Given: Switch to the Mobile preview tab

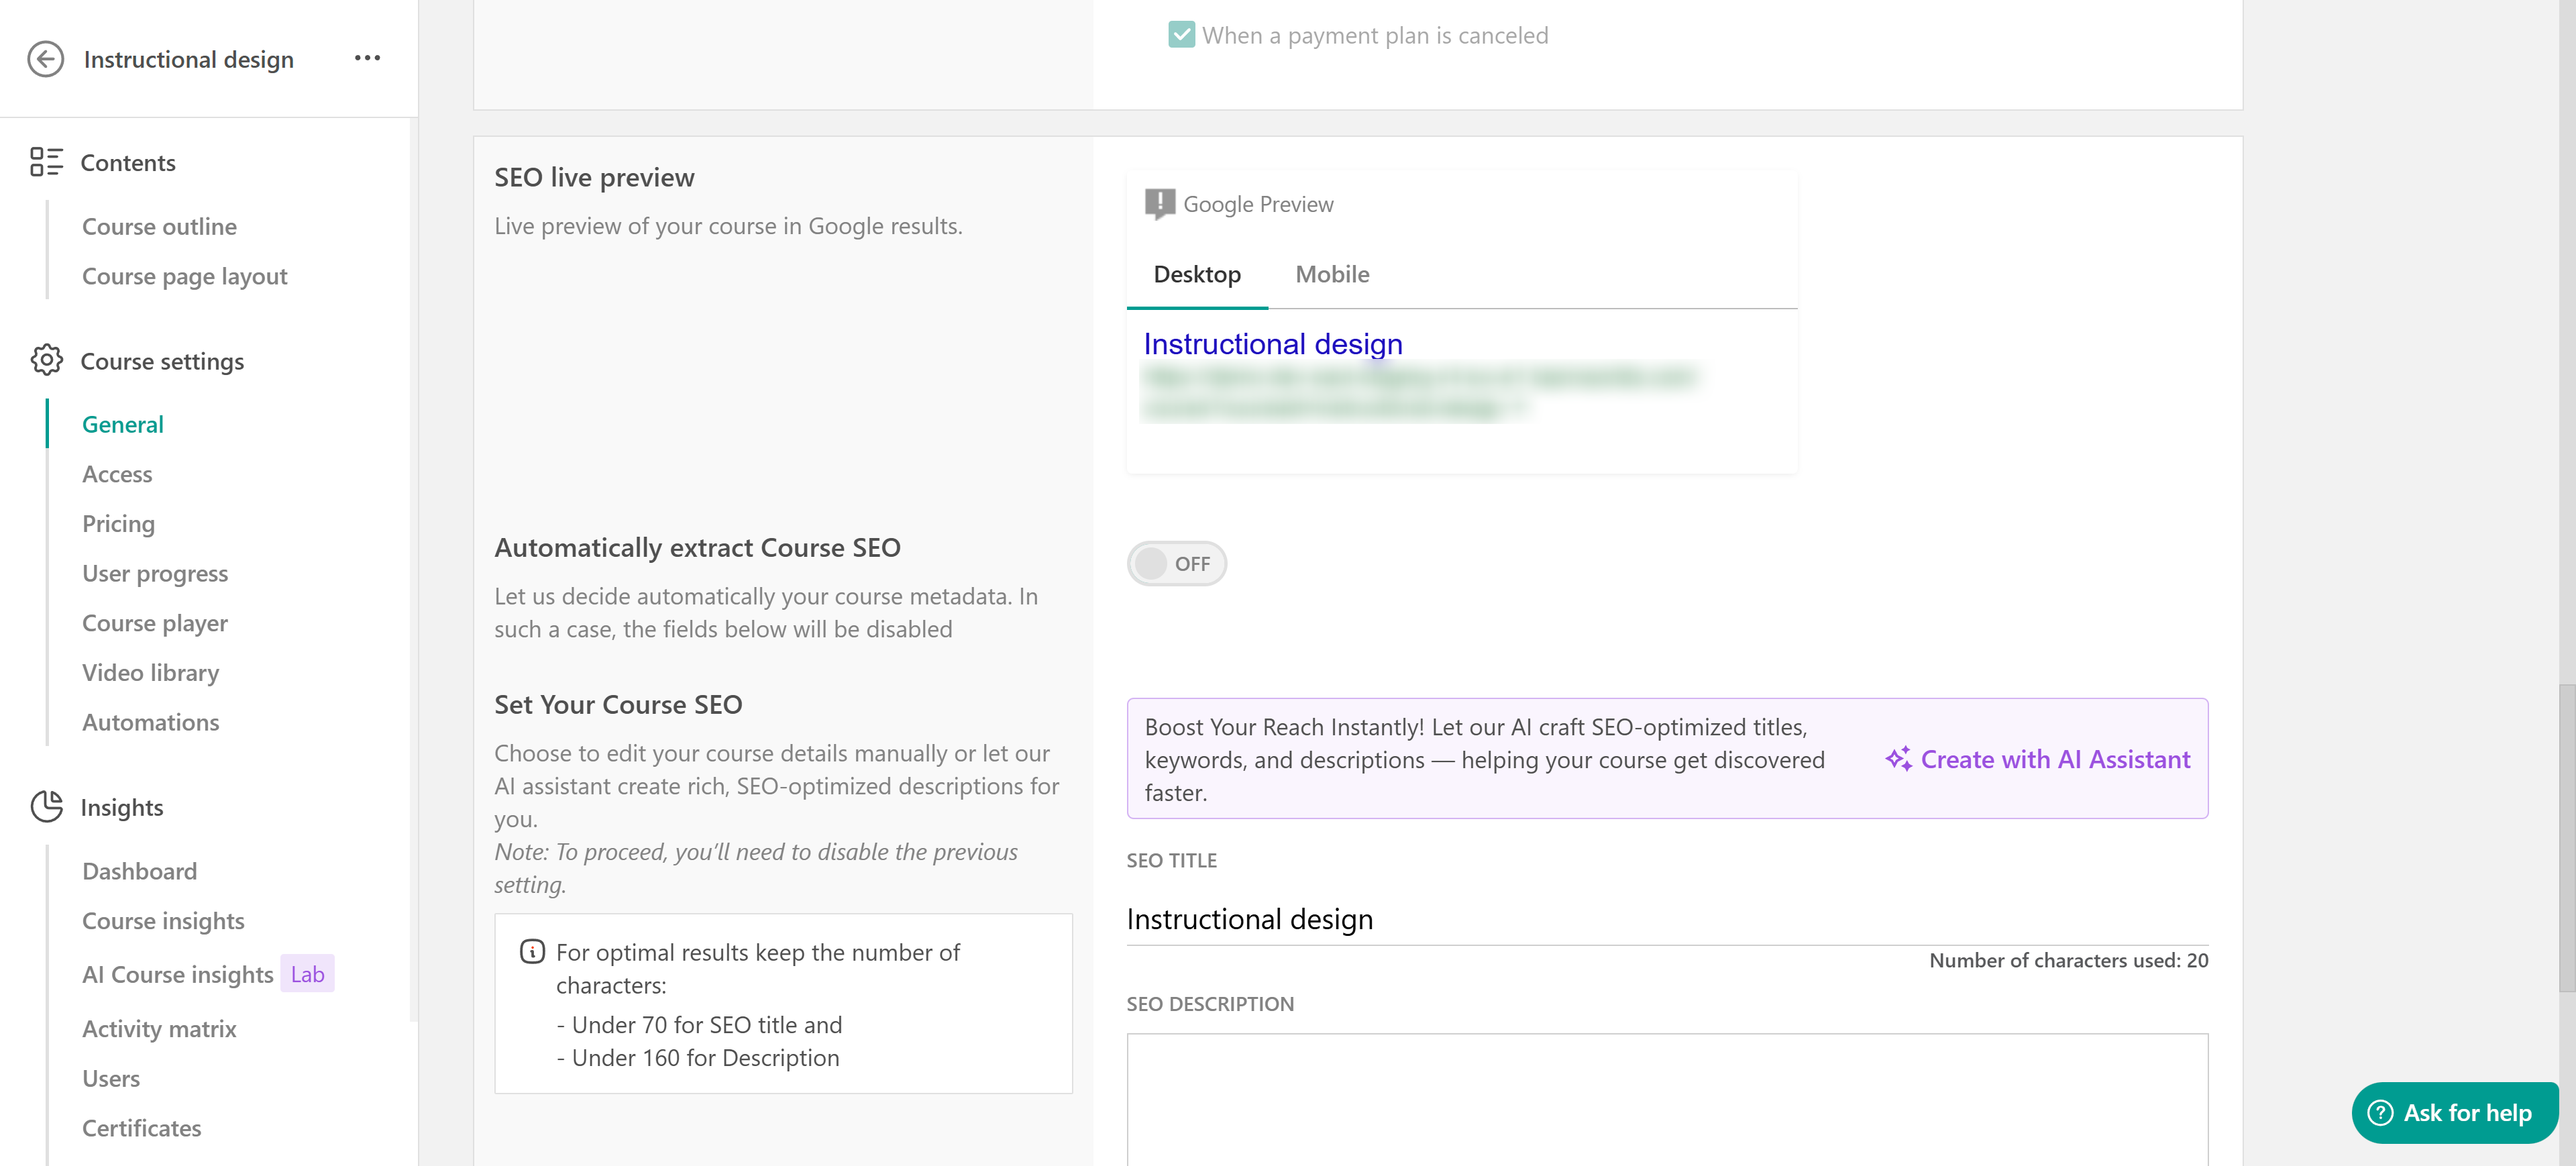Looking at the screenshot, I should 1331,274.
